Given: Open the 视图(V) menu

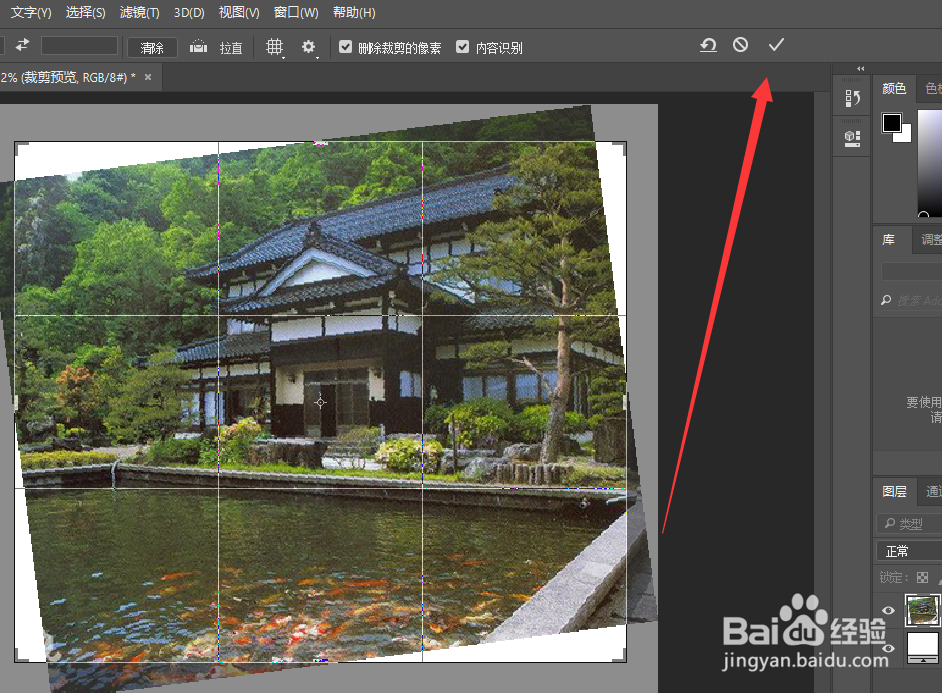Looking at the screenshot, I should pyautogui.click(x=239, y=13).
